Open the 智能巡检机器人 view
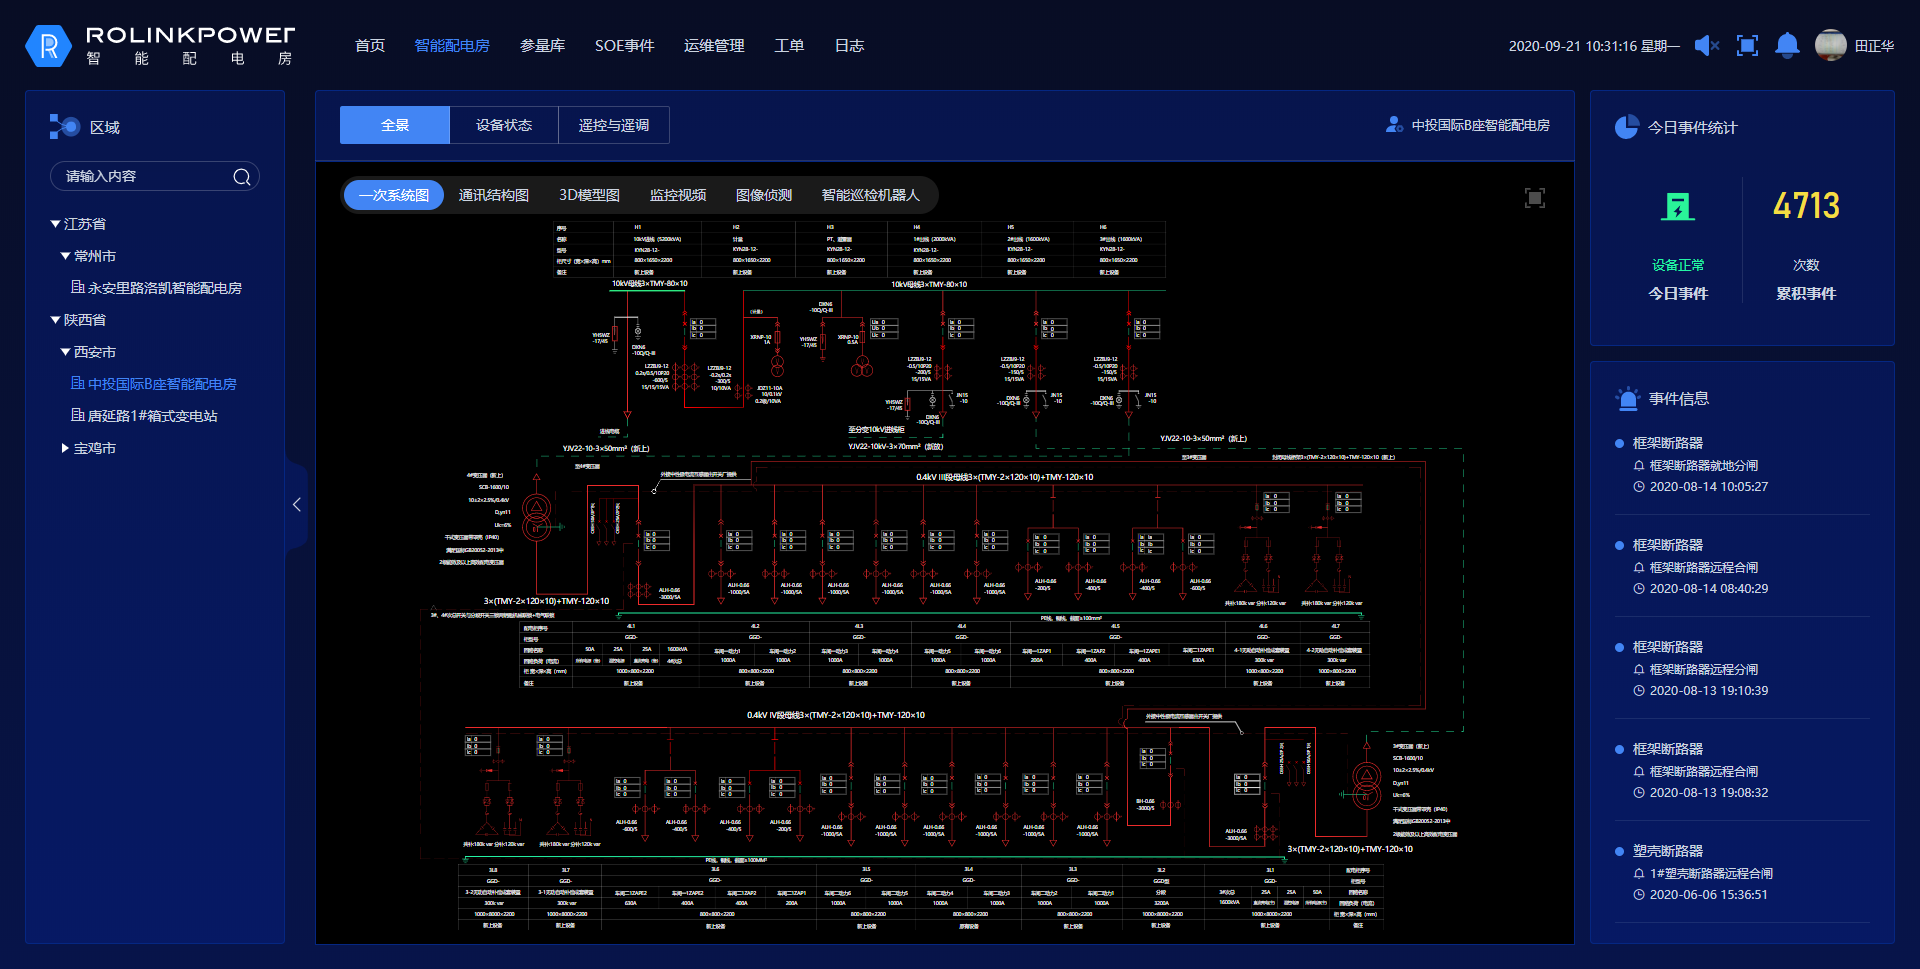Image resolution: width=1920 pixels, height=969 pixels. pos(870,195)
